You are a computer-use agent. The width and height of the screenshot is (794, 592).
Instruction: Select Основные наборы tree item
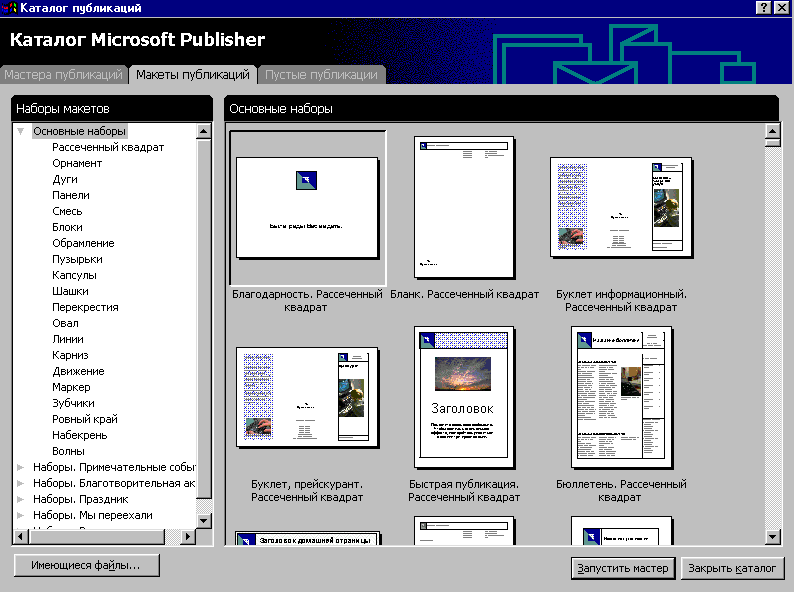80,131
